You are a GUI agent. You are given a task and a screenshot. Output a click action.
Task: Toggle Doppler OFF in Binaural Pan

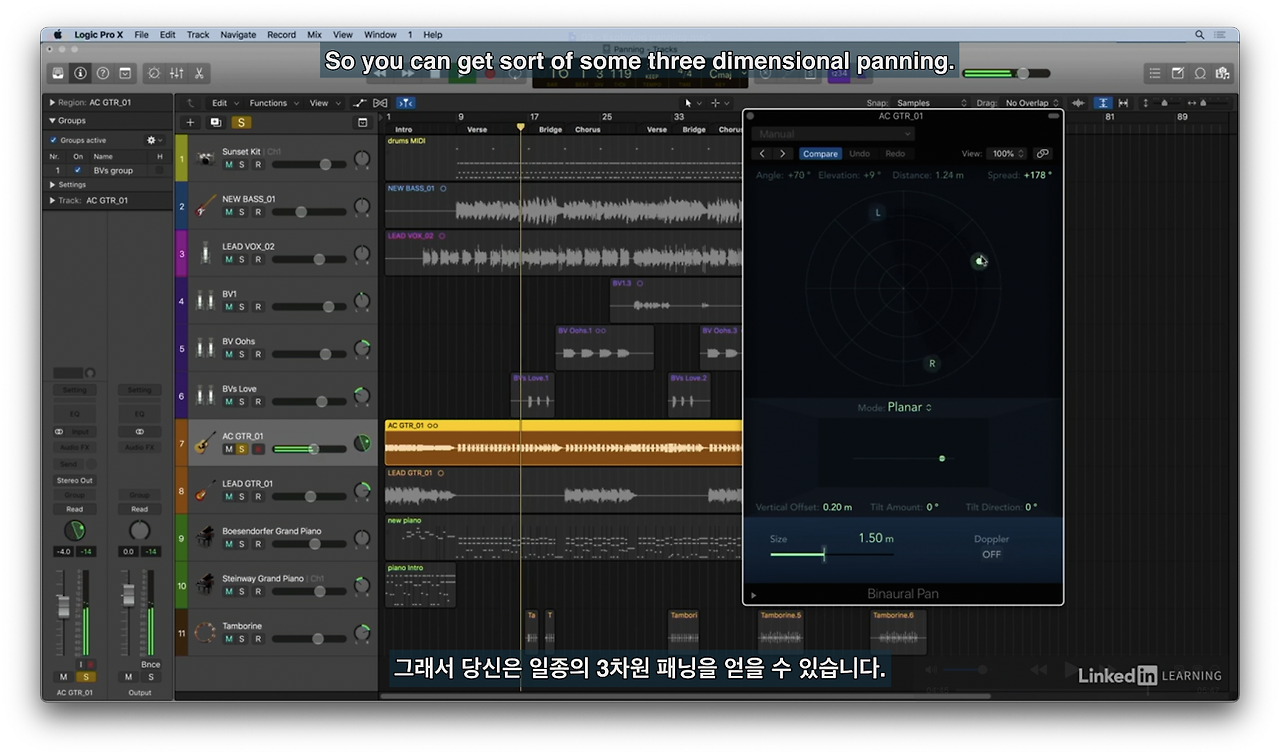[x=991, y=554]
